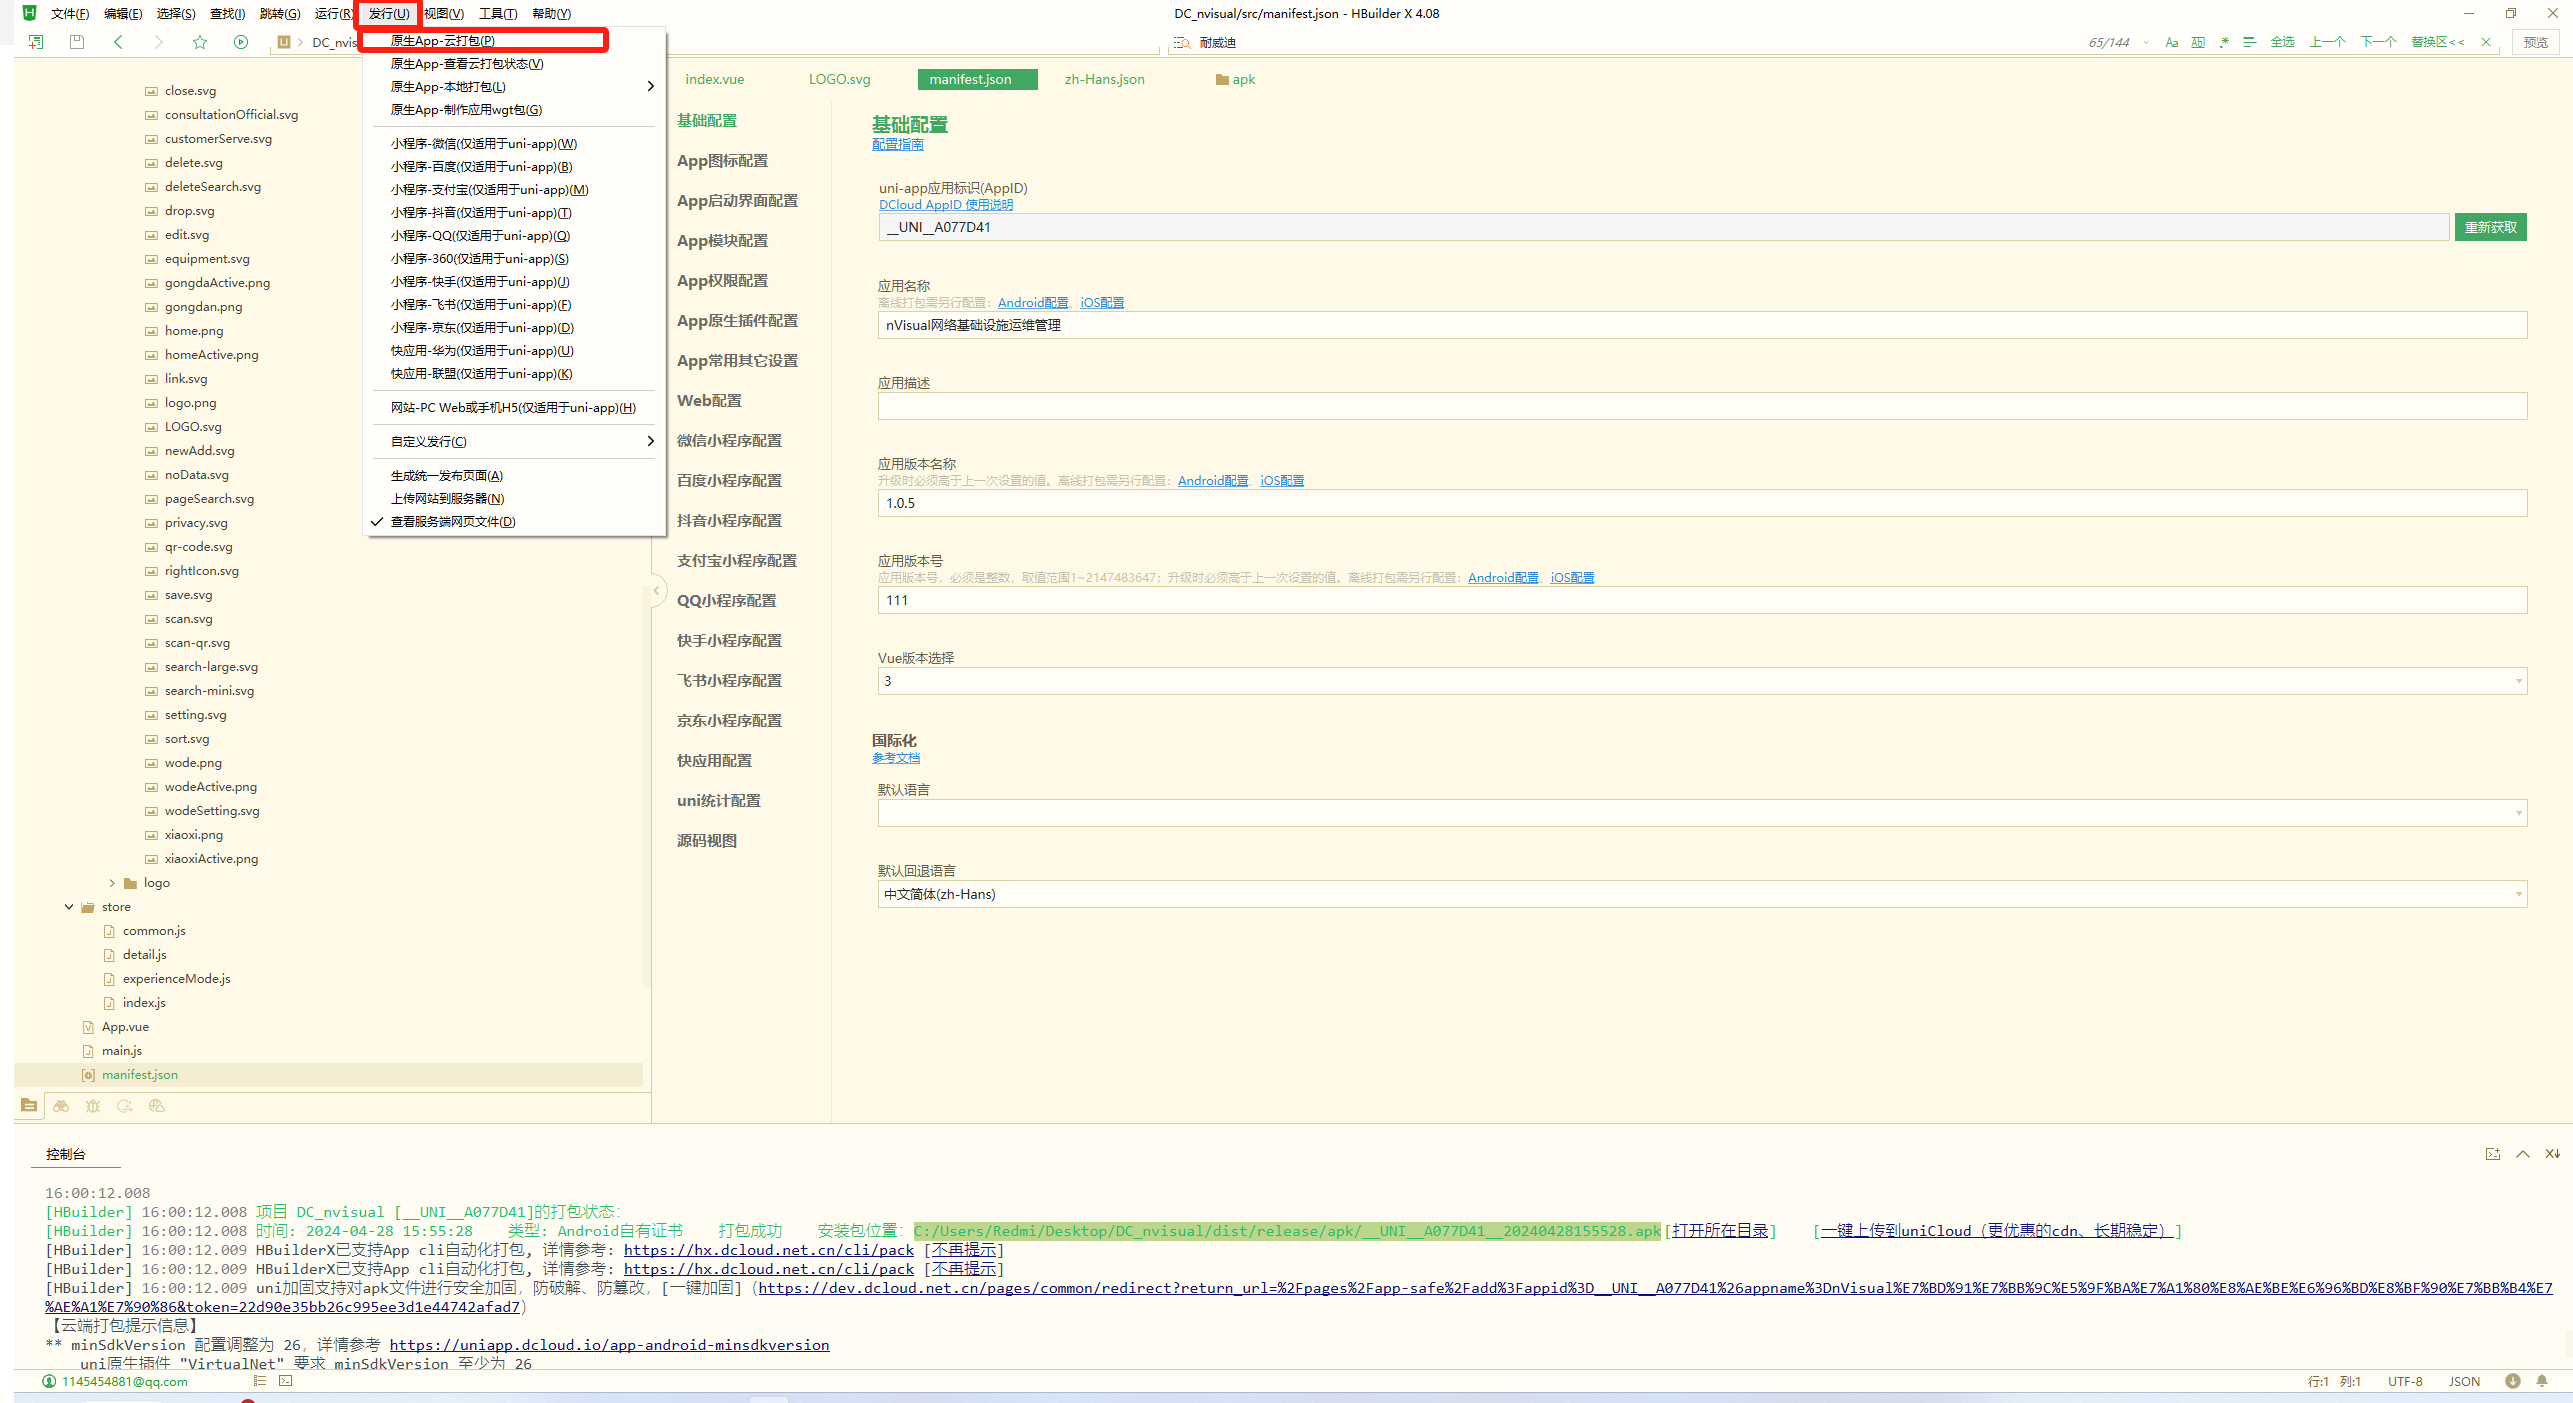Open the Vue版本选择 dropdown

point(1702,681)
